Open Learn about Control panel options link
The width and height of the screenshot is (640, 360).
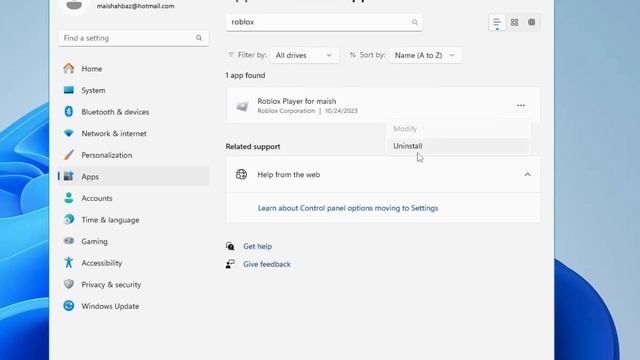pyautogui.click(x=348, y=208)
